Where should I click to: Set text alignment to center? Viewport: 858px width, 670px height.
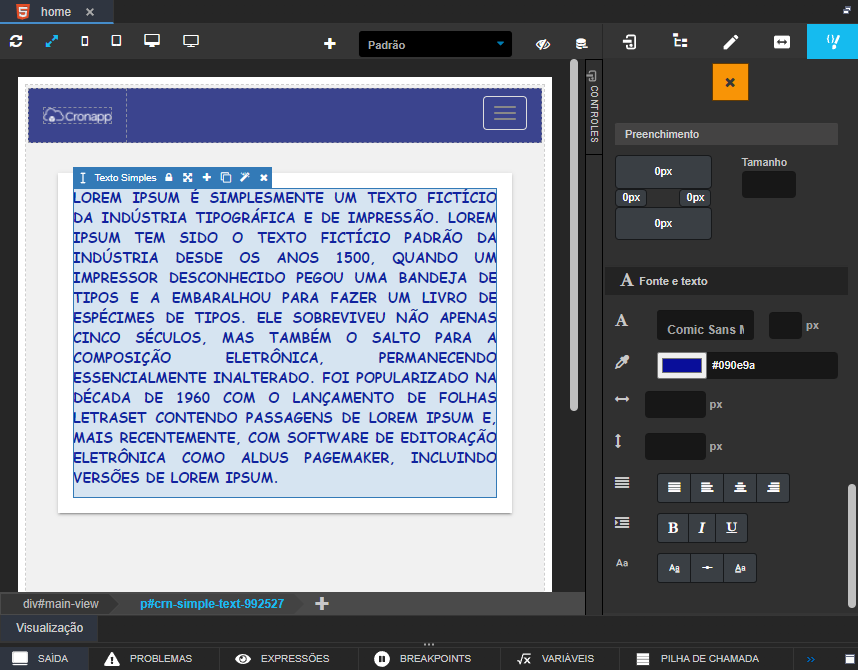click(x=740, y=487)
